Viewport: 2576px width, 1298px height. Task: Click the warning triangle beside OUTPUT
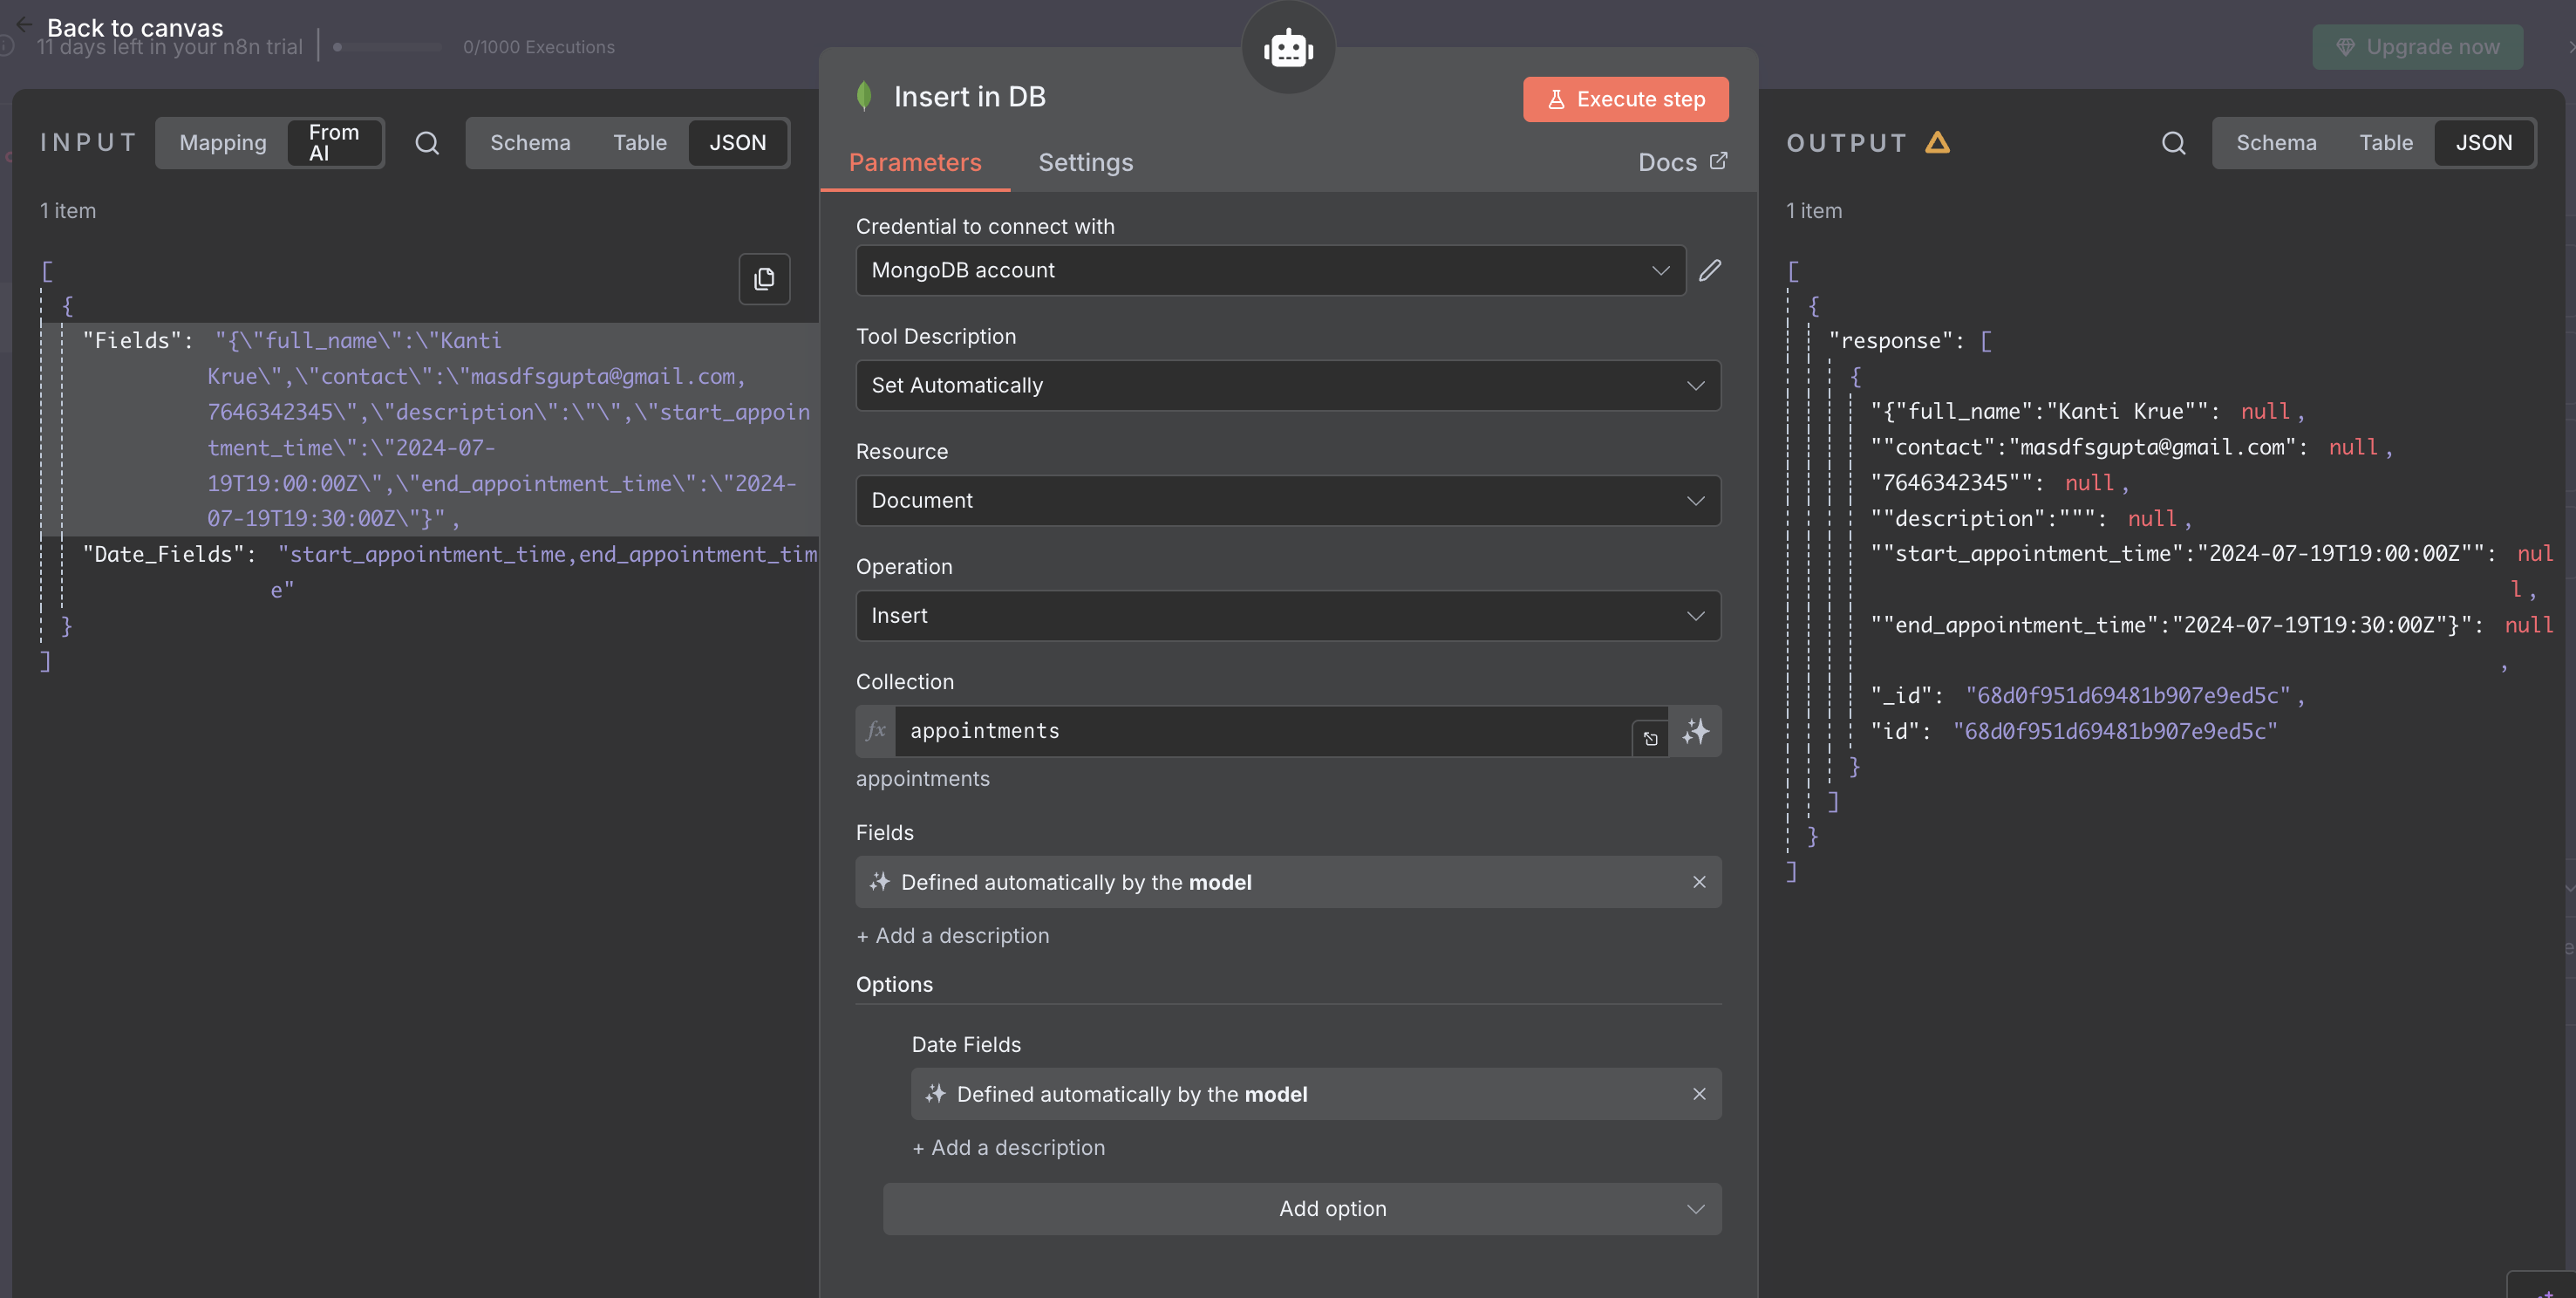tap(1939, 142)
